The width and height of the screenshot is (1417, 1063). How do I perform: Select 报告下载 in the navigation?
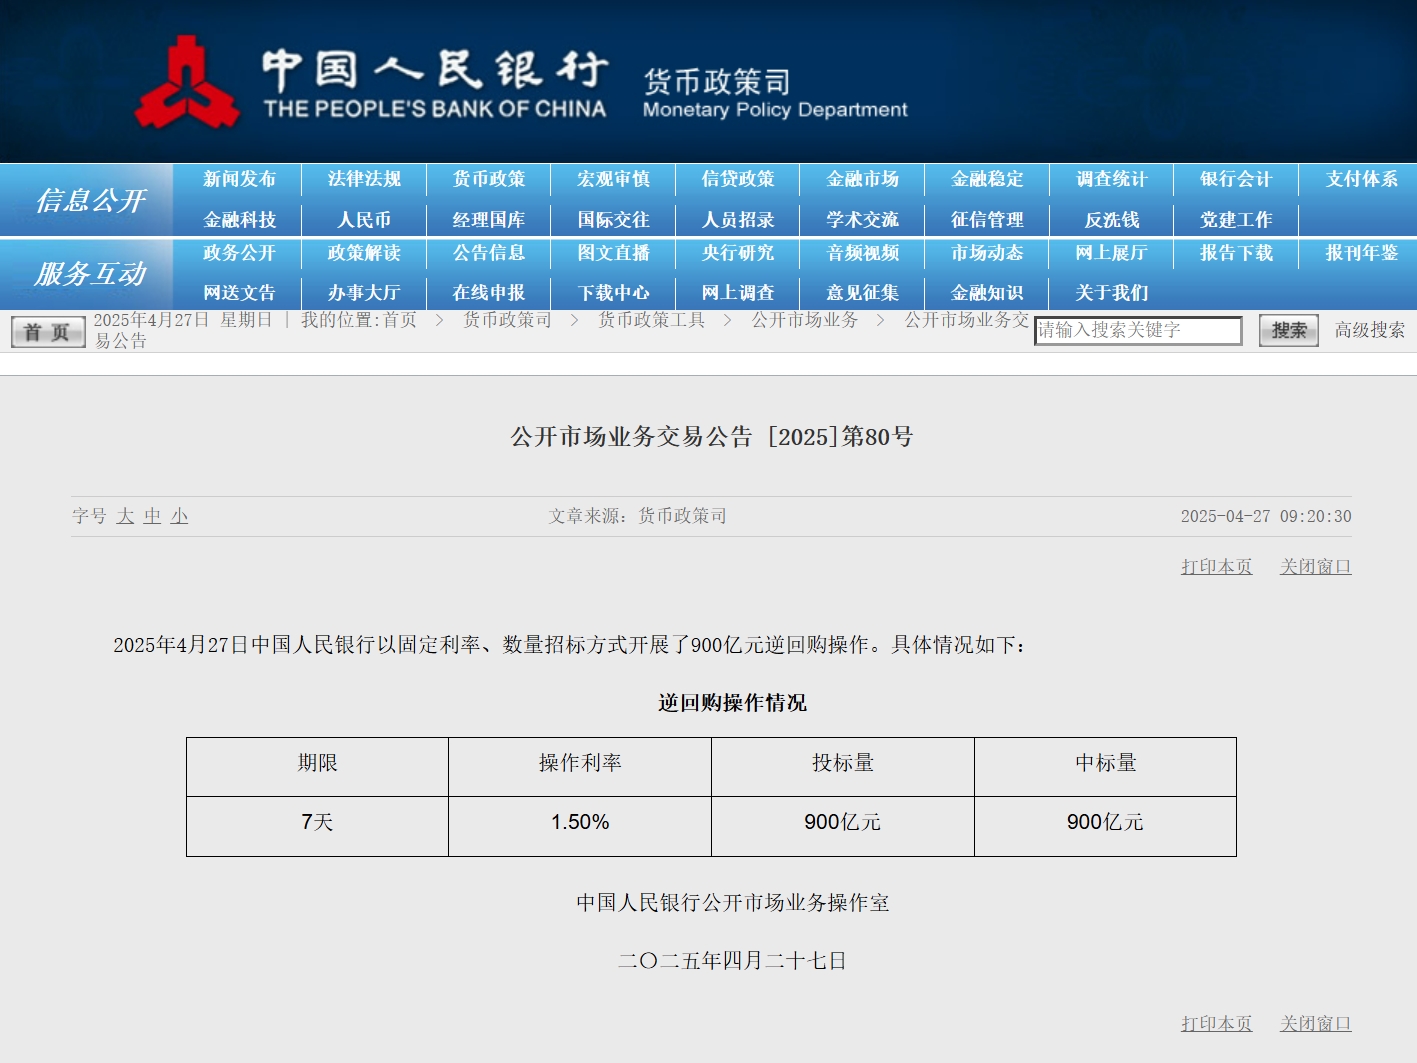point(1236,253)
